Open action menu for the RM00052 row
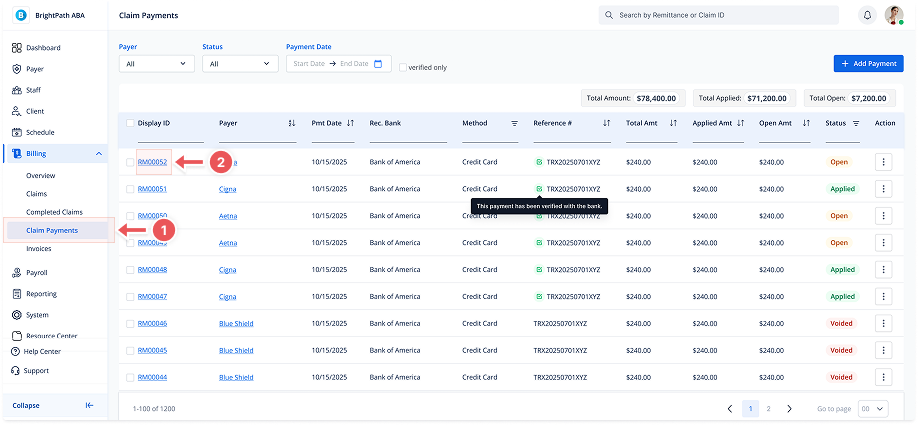918x425 pixels. [x=883, y=162]
